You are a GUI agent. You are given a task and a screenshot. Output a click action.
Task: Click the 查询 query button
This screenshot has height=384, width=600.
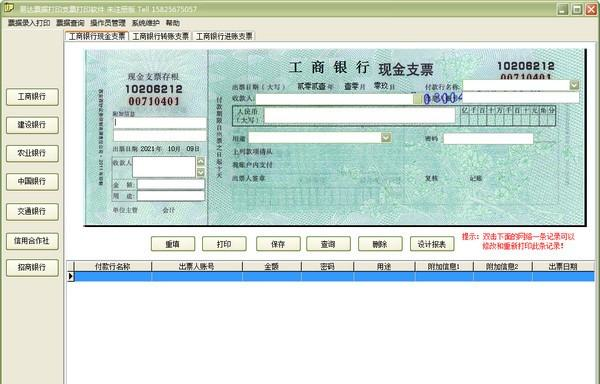point(328,244)
